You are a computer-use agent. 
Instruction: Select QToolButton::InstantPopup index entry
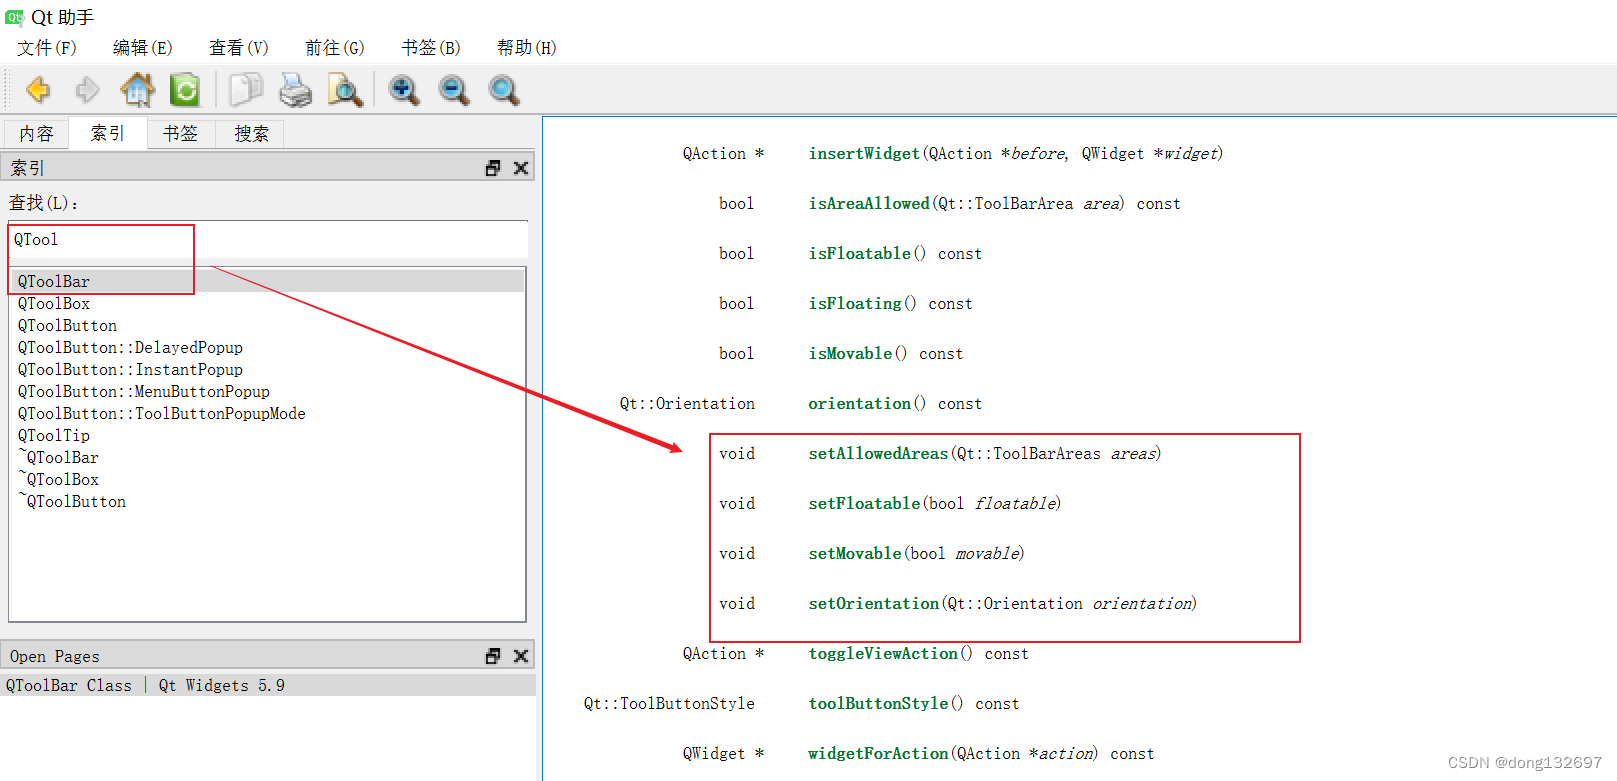click(130, 370)
